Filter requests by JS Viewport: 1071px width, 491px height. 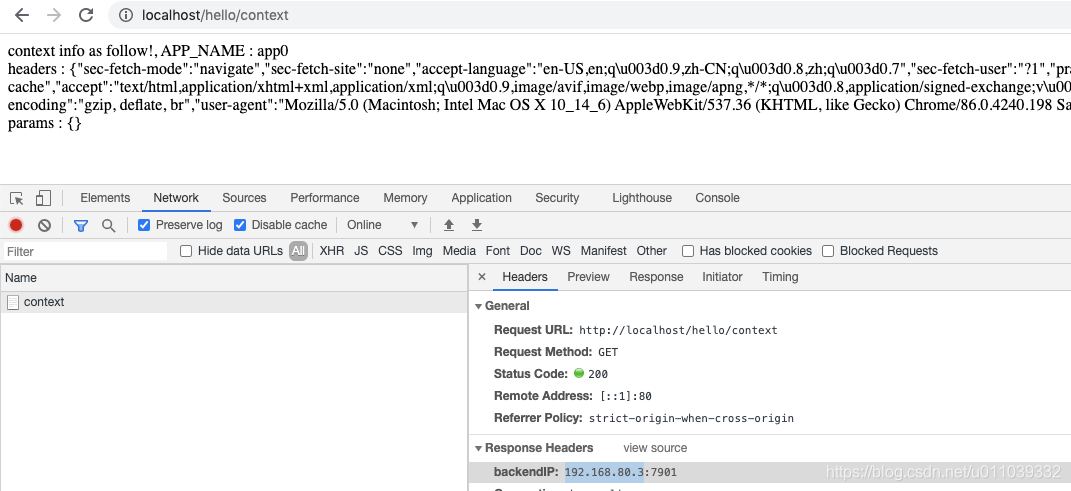[x=361, y=251]
